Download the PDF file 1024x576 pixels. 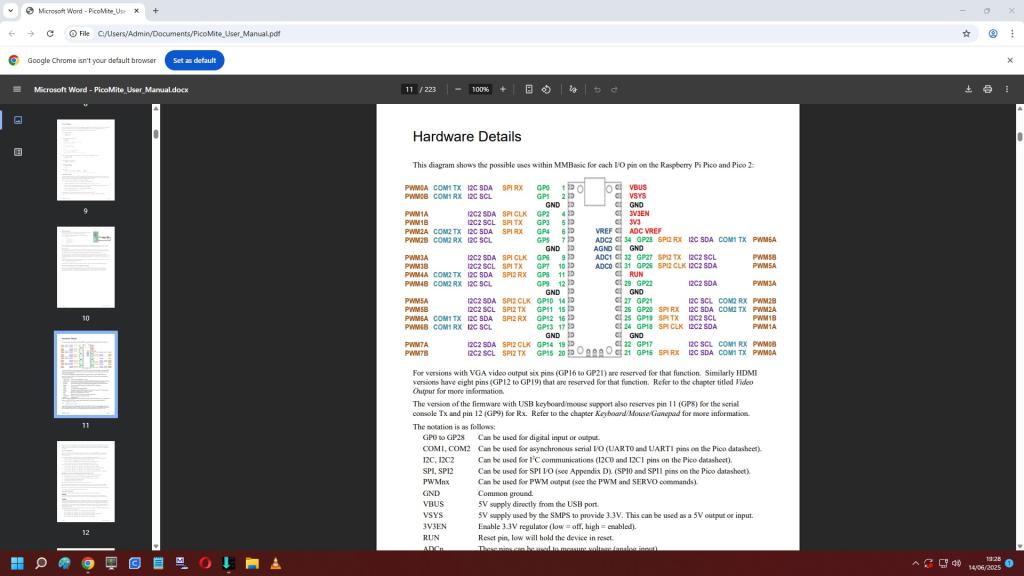968,89
